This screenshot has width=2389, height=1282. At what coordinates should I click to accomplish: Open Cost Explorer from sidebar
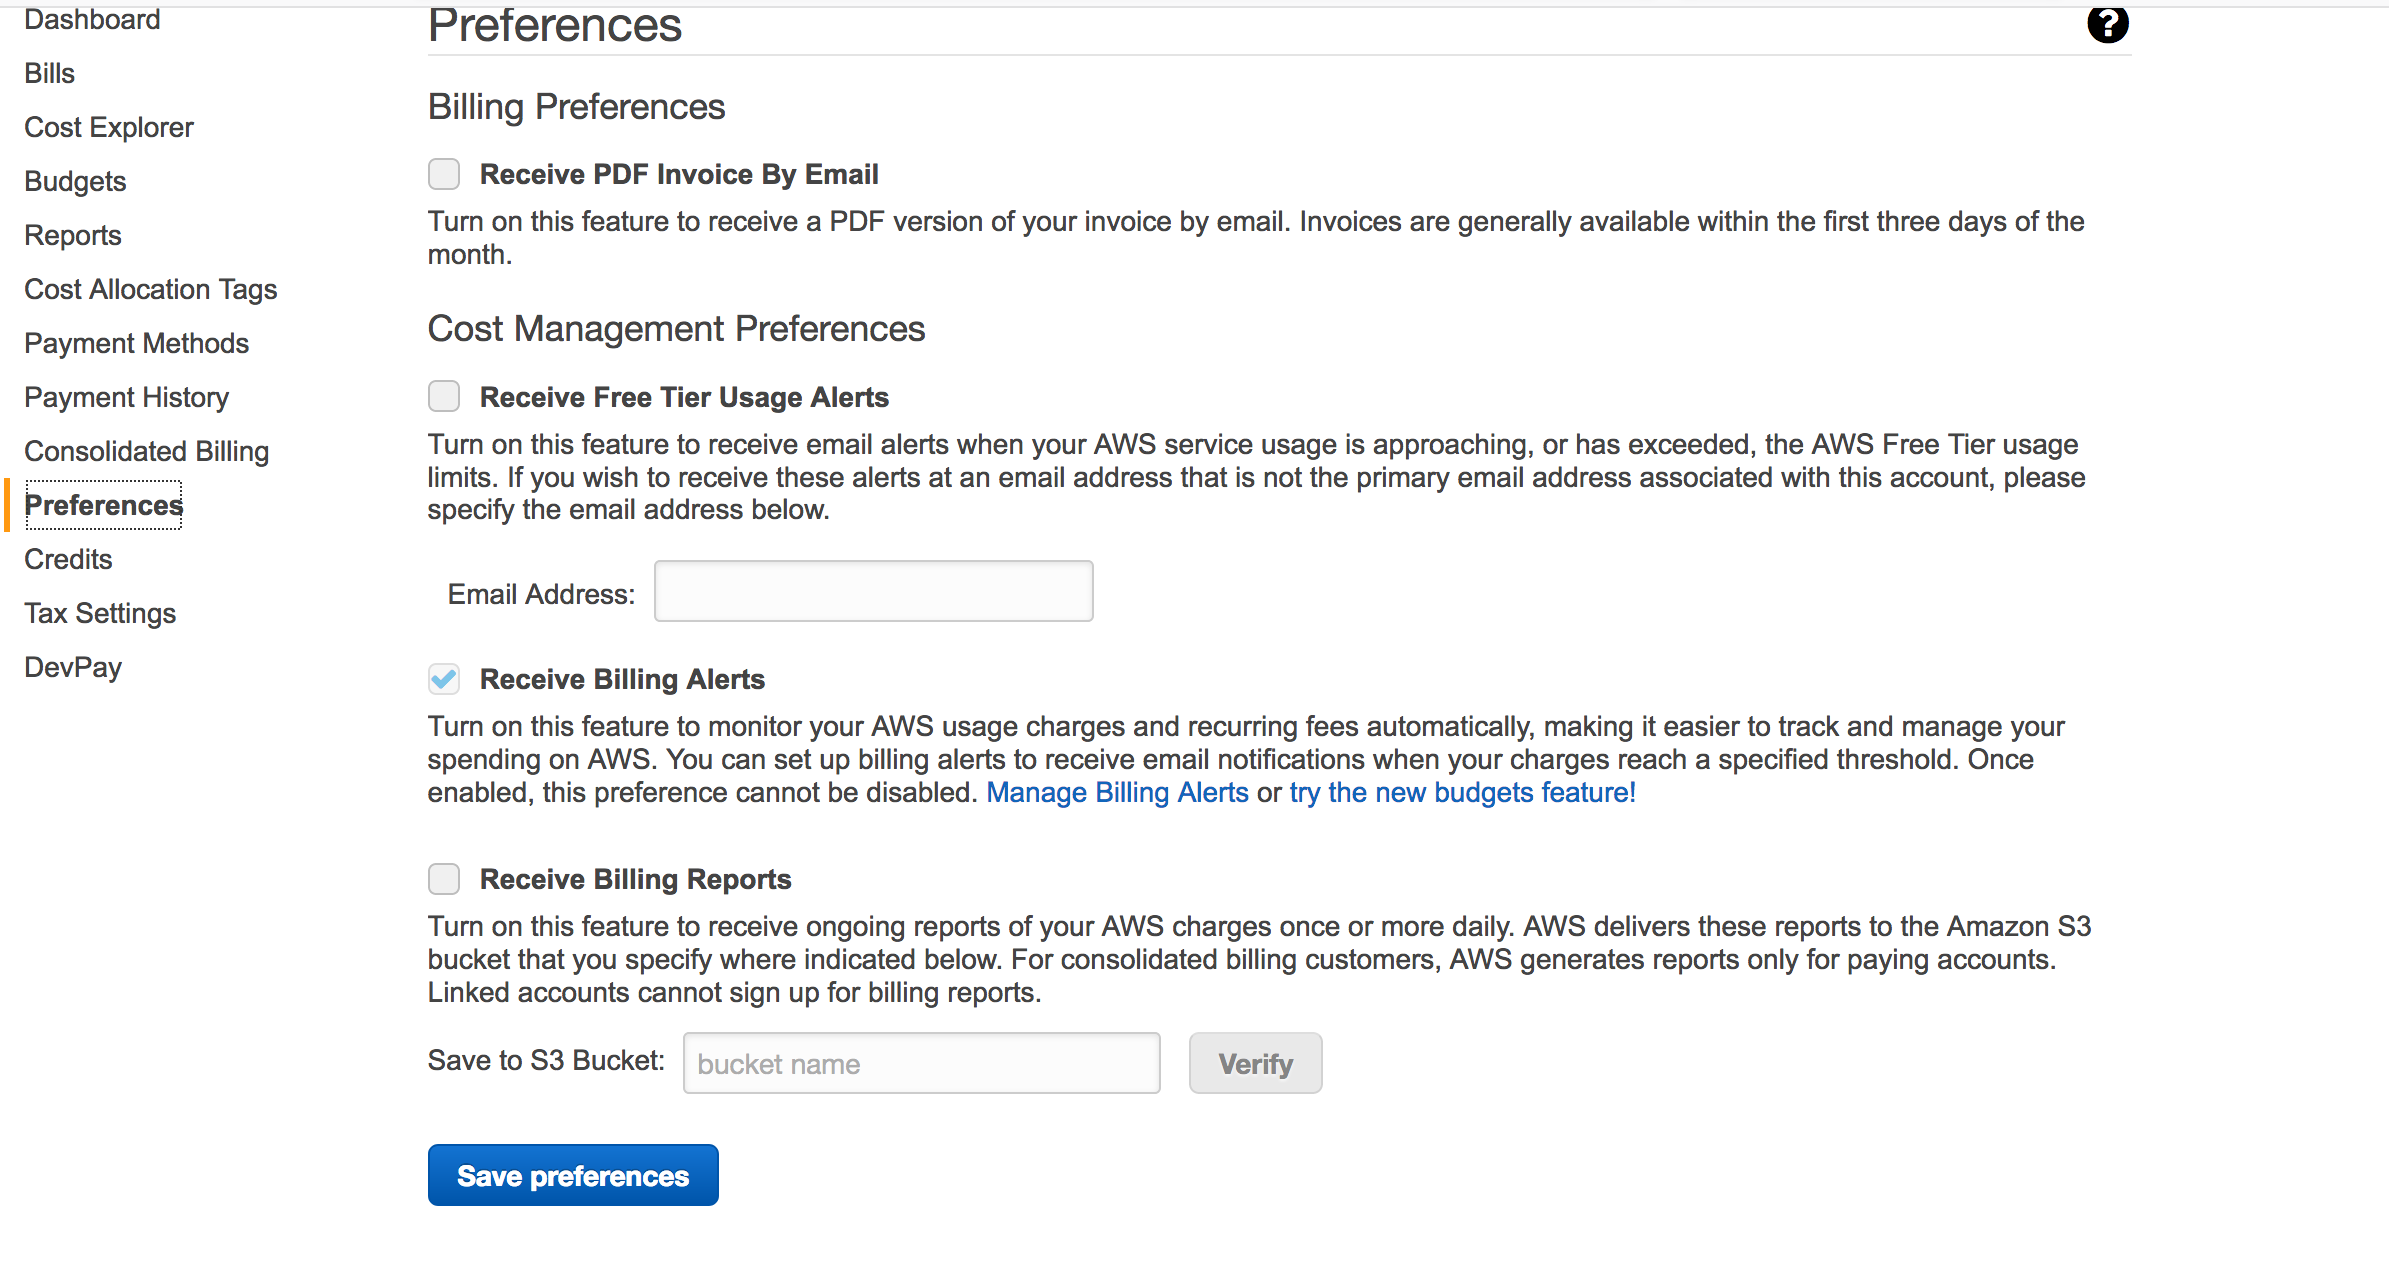(109, 127)
